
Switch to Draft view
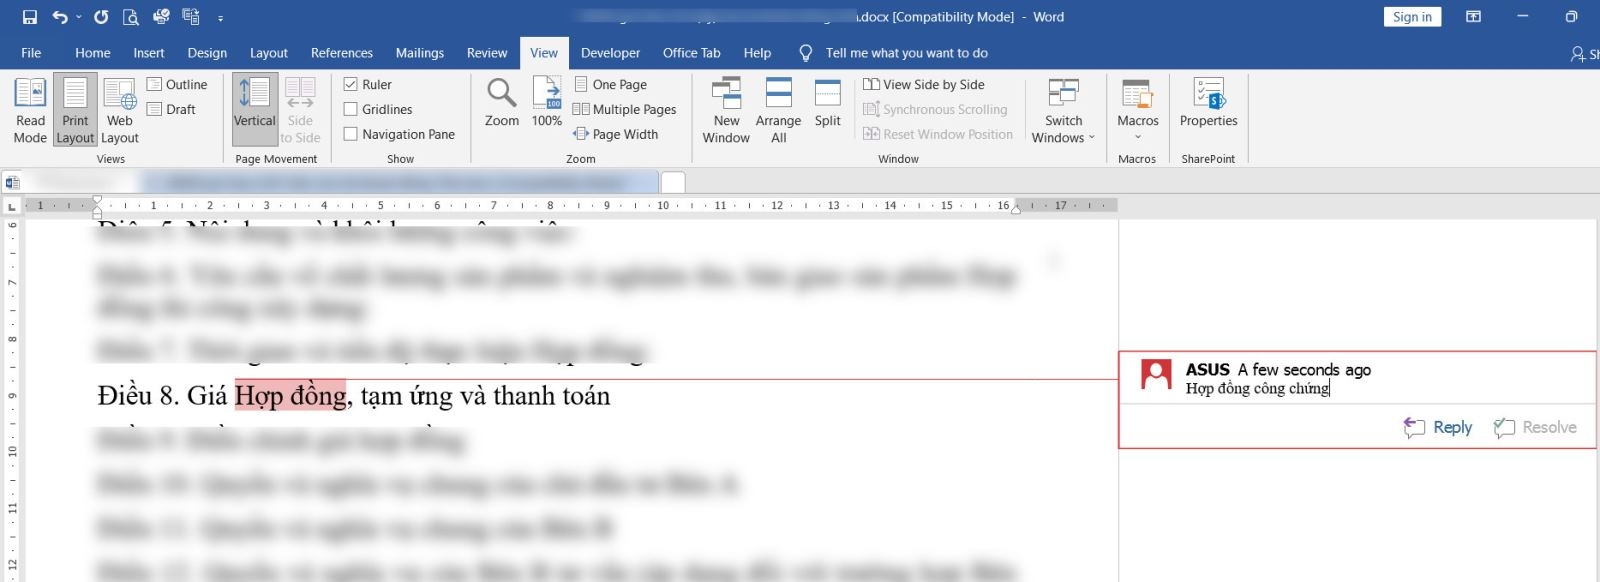pyautogui.click(x=171, y=109)
